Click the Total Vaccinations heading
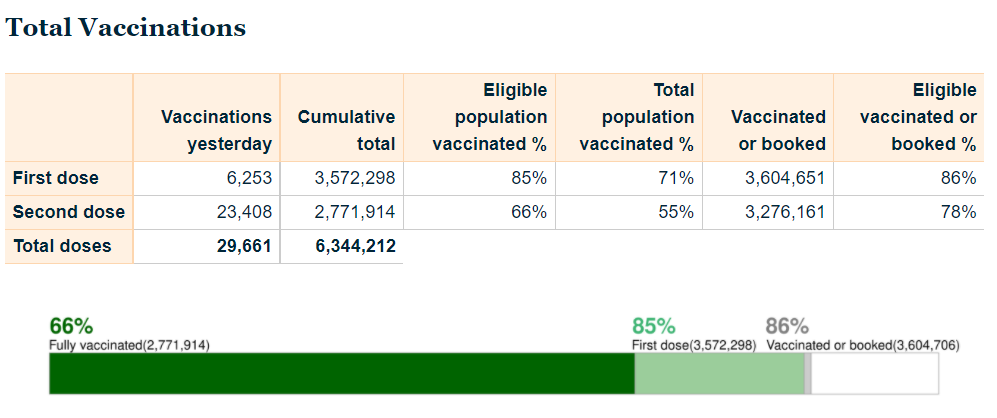The width and height of the screenshot is (997, 418). [x=126, y=28]
